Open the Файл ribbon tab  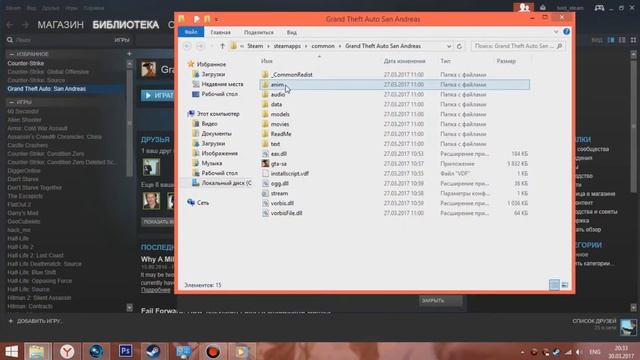191,32
